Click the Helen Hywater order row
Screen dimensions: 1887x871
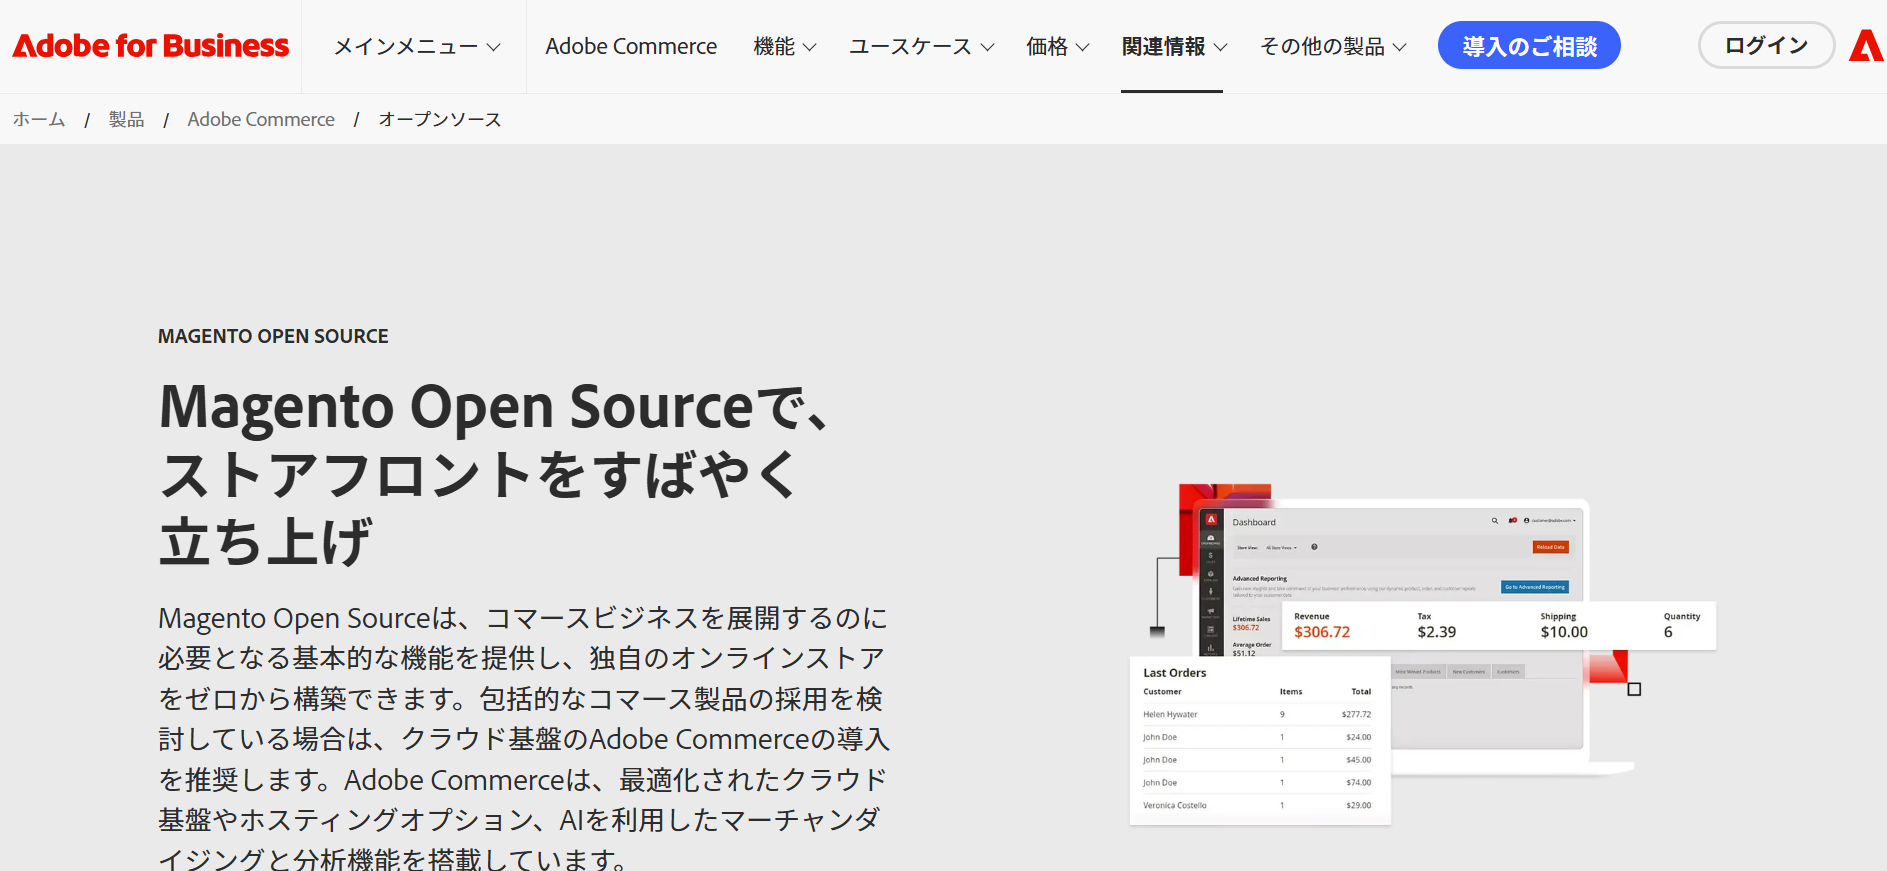[x=1258, y=714]
